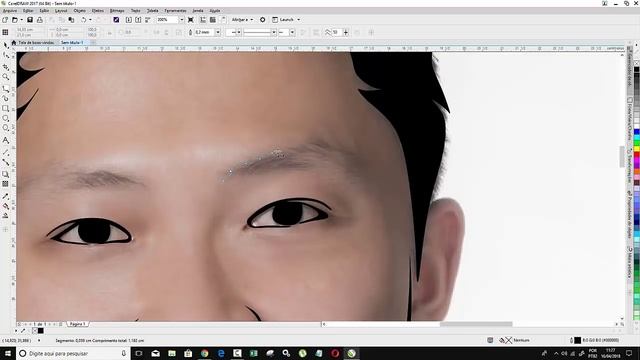Open the Arquivo menu
Viewport: 640px width, 360px height.
(x=10, y=11)
